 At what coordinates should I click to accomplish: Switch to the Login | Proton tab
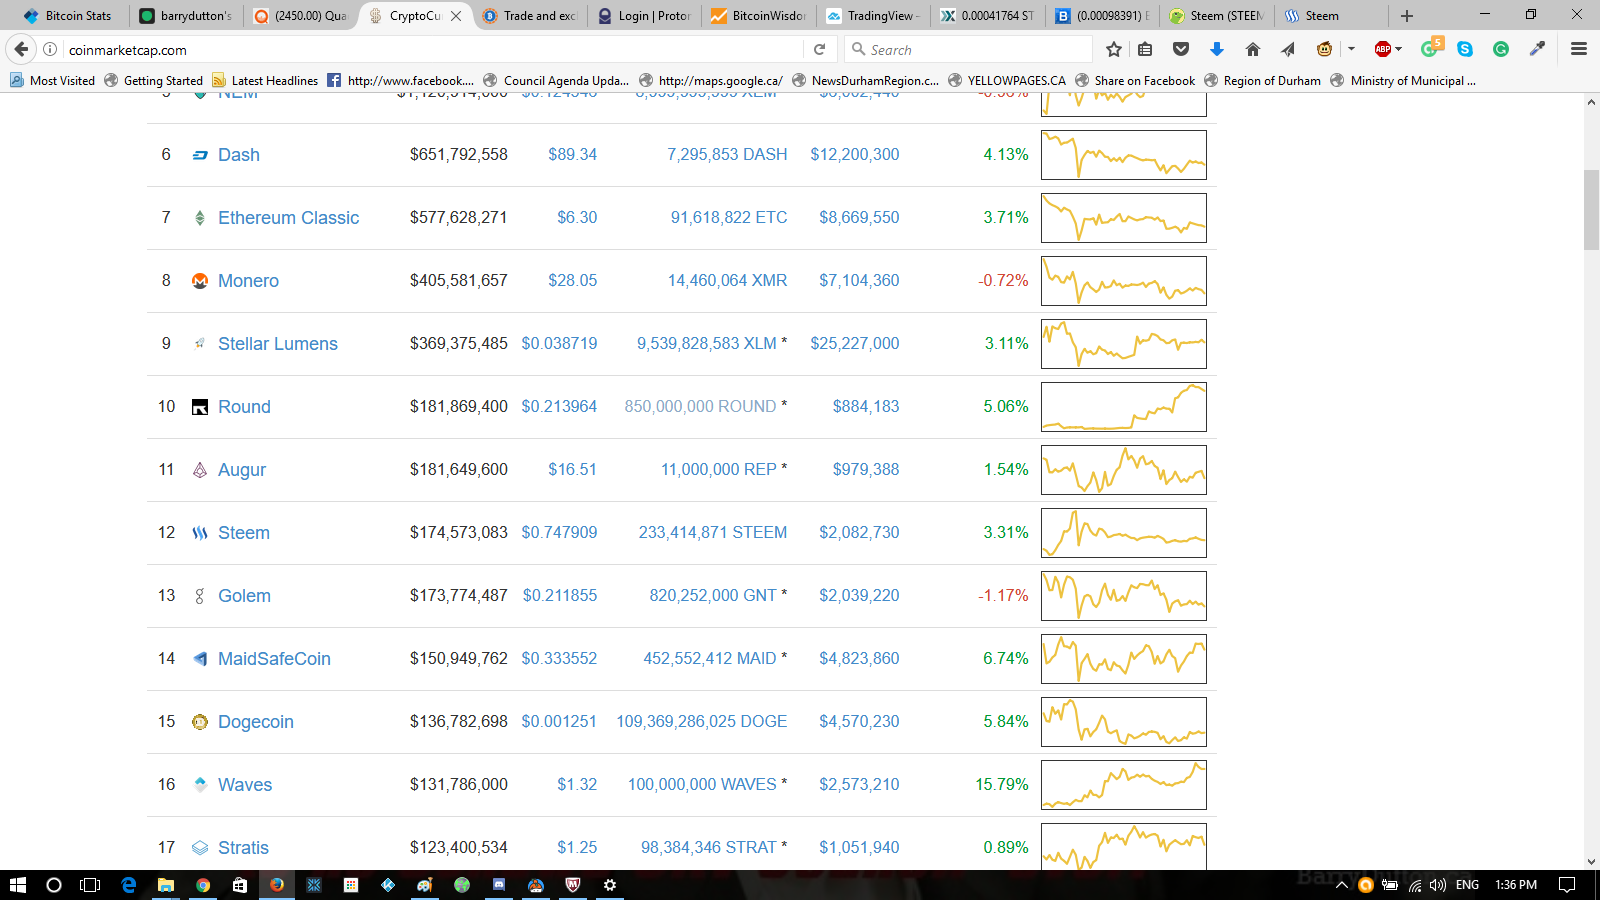point(645,16)
